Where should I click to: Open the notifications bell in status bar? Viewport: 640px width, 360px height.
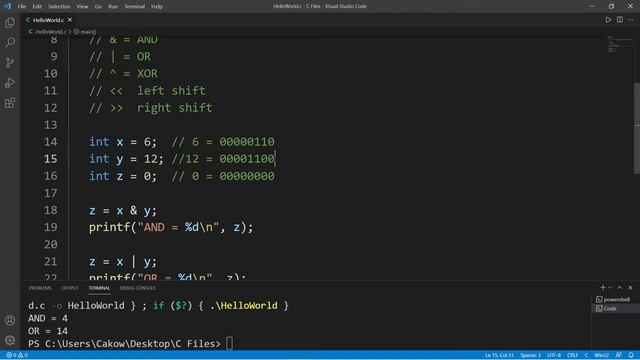(x=631, y=355)
